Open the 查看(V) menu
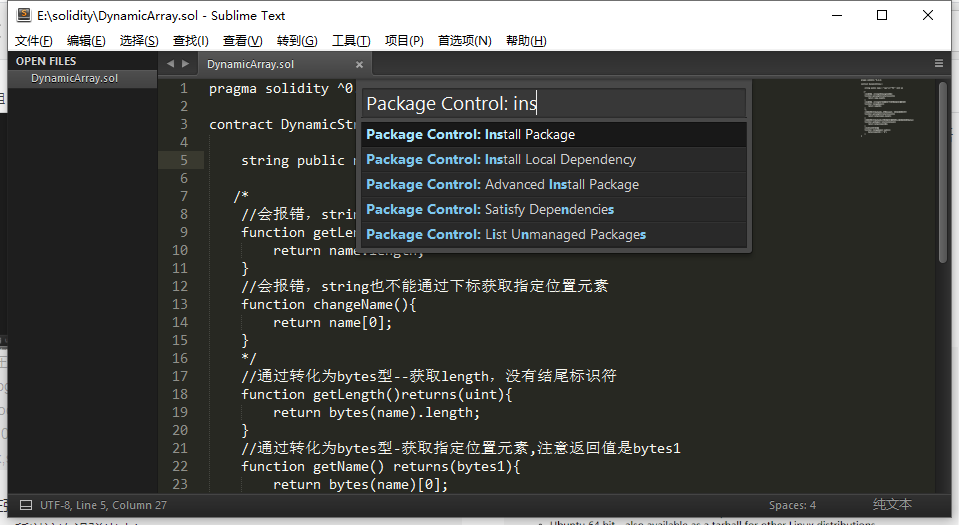The height and width of the screenshot is (525, 959). [x=243, y=40]
